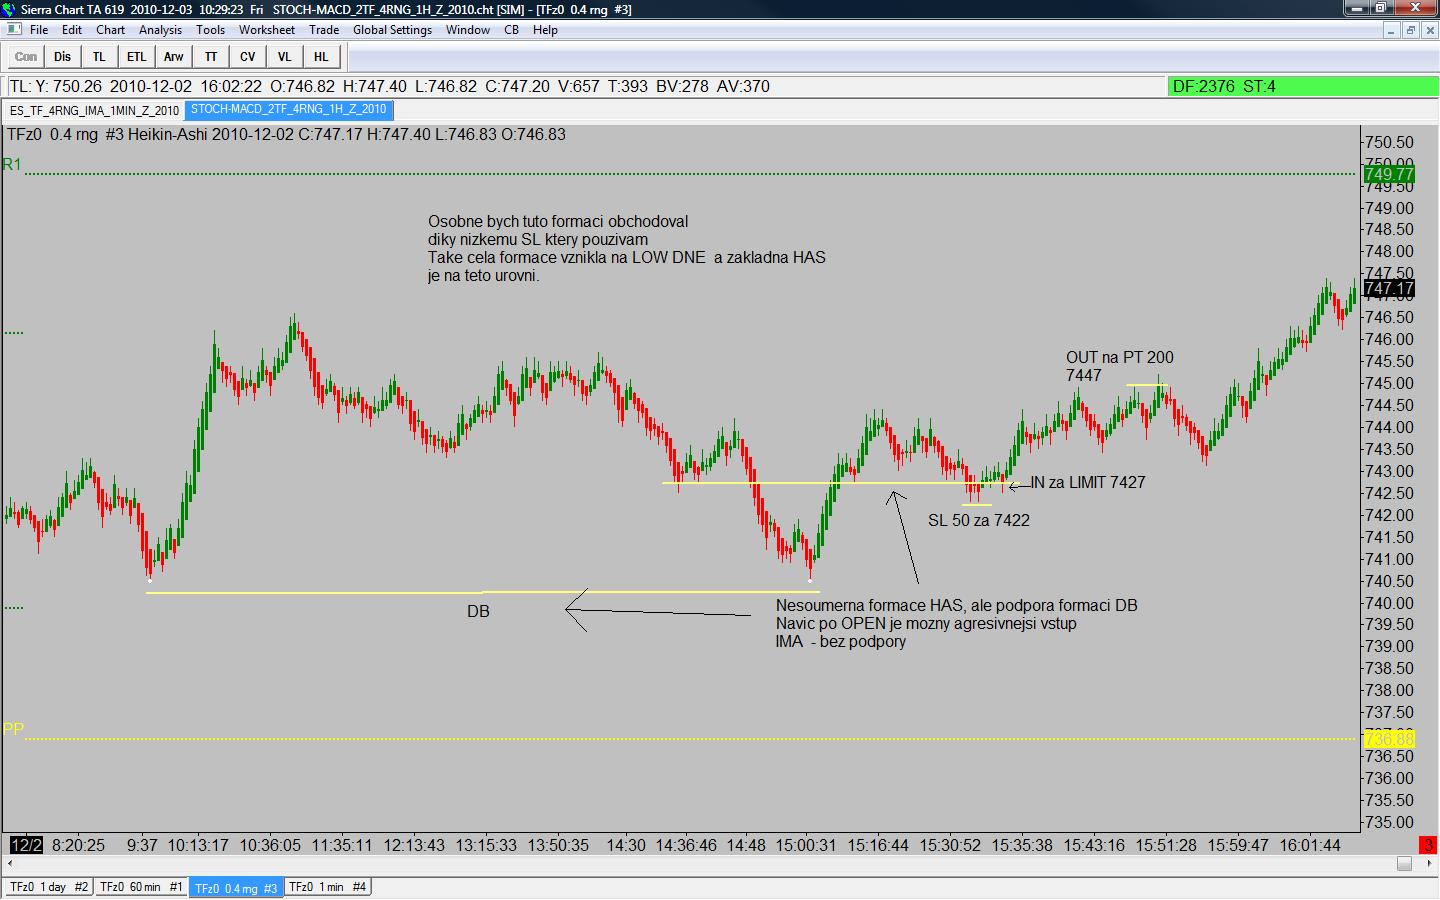Click the 16:01:44 time axis label
1440x900 pixels.
point(1309,845)
